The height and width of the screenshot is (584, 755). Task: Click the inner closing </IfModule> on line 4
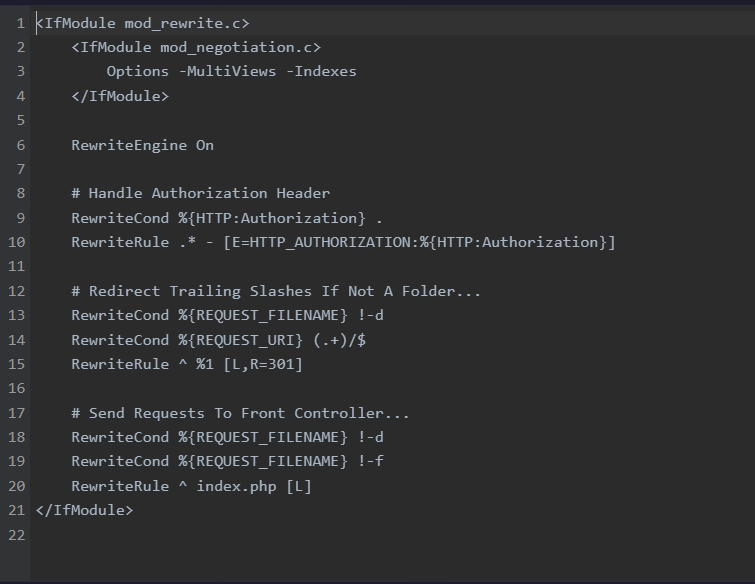click(120, 96)
